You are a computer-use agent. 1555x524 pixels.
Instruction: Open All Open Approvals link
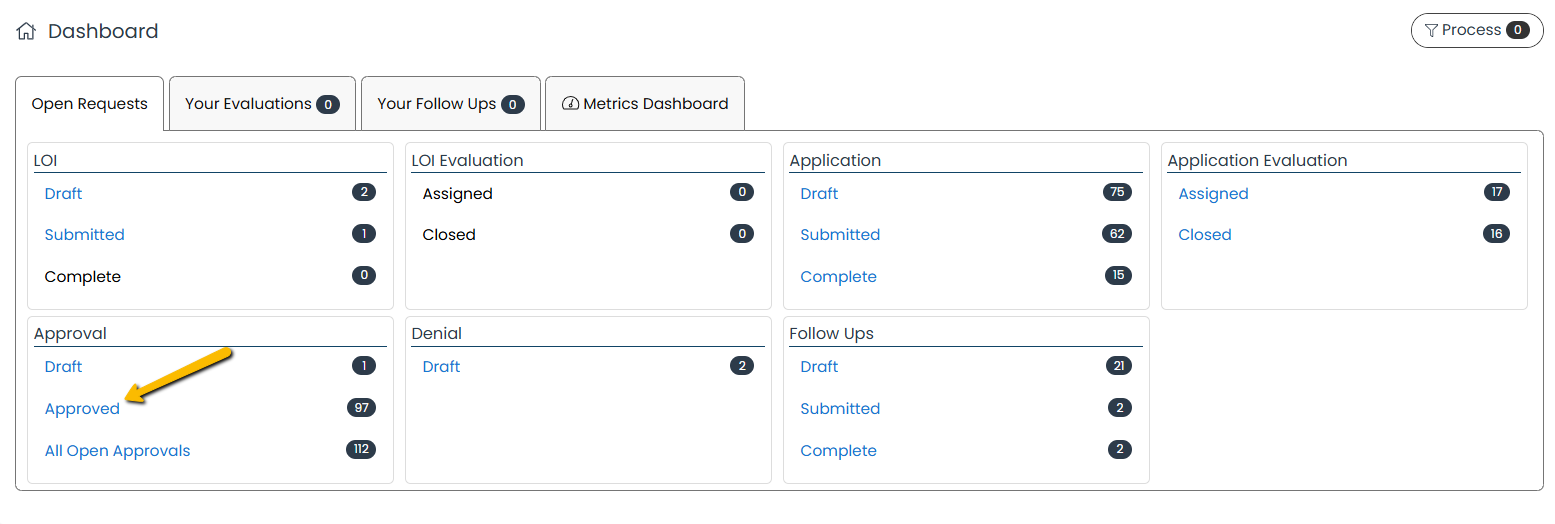coord(117,451)
